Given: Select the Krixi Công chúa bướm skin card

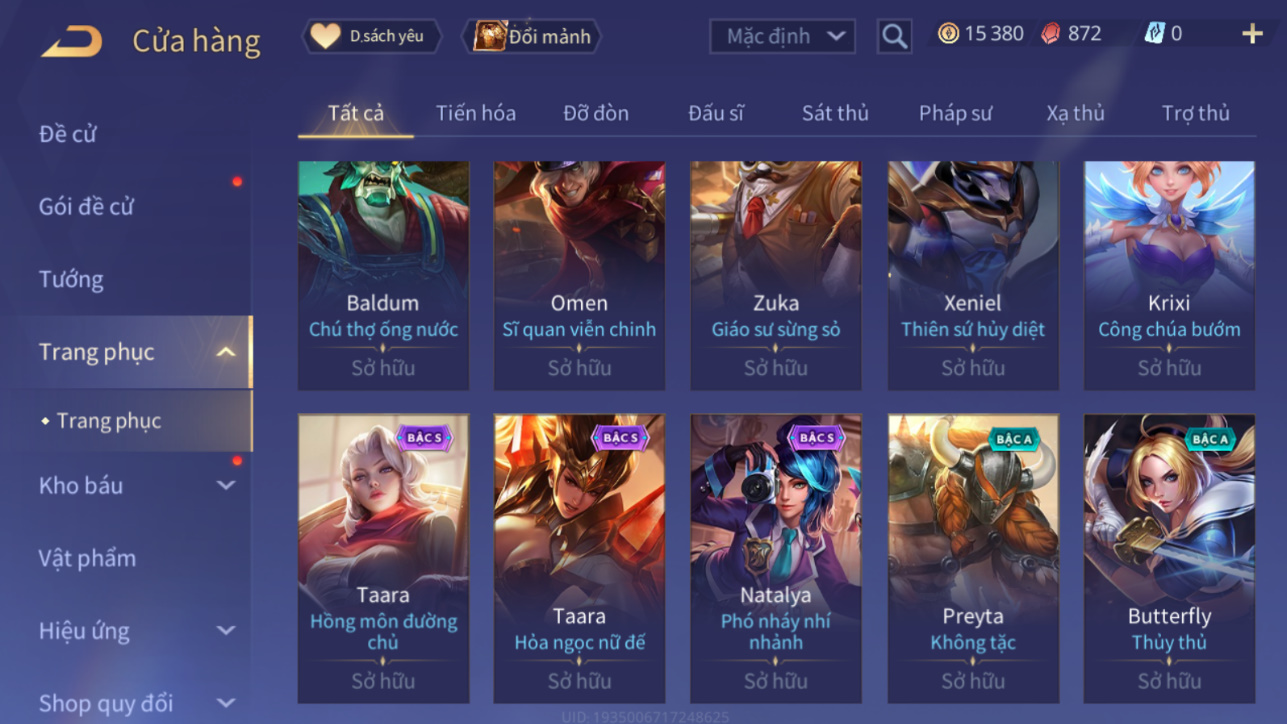Looking at the screenshot, I should (1169, 275).
